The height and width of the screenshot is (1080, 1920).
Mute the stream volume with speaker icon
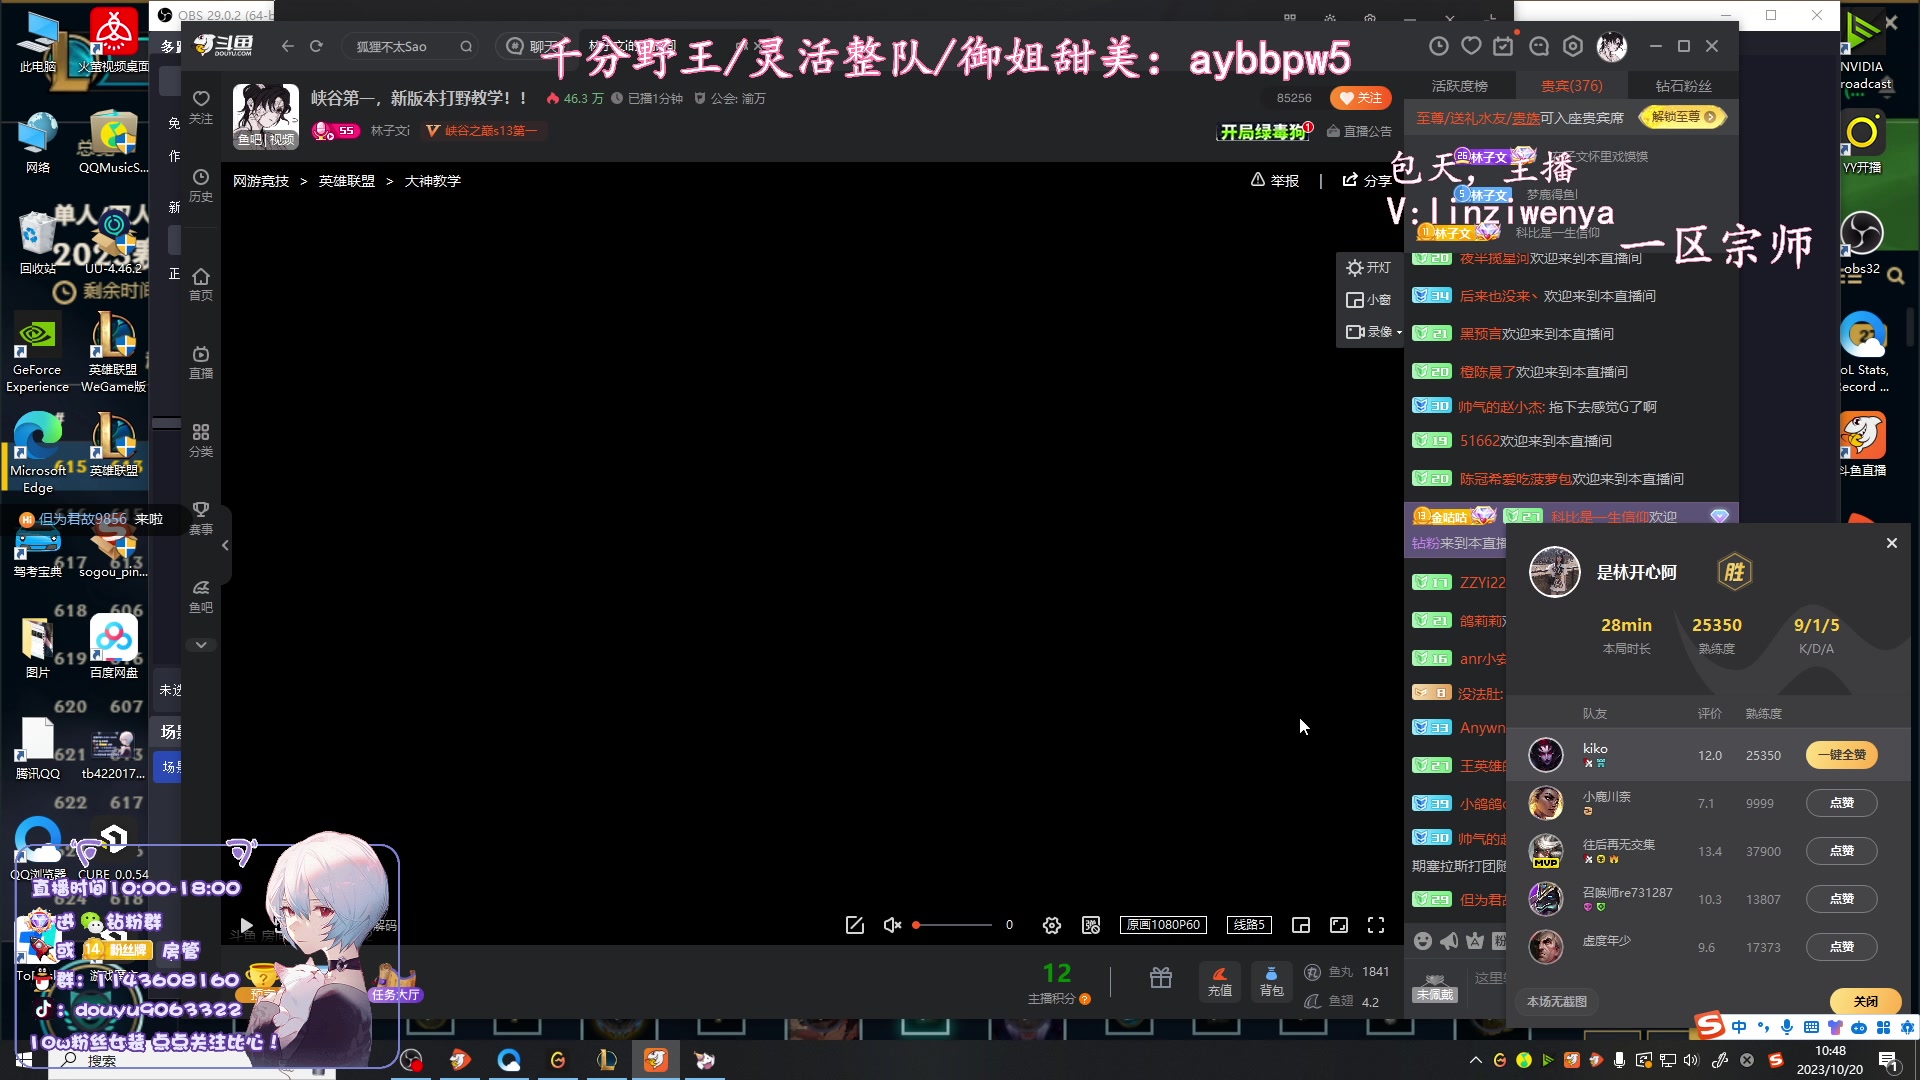coord(891,925)
